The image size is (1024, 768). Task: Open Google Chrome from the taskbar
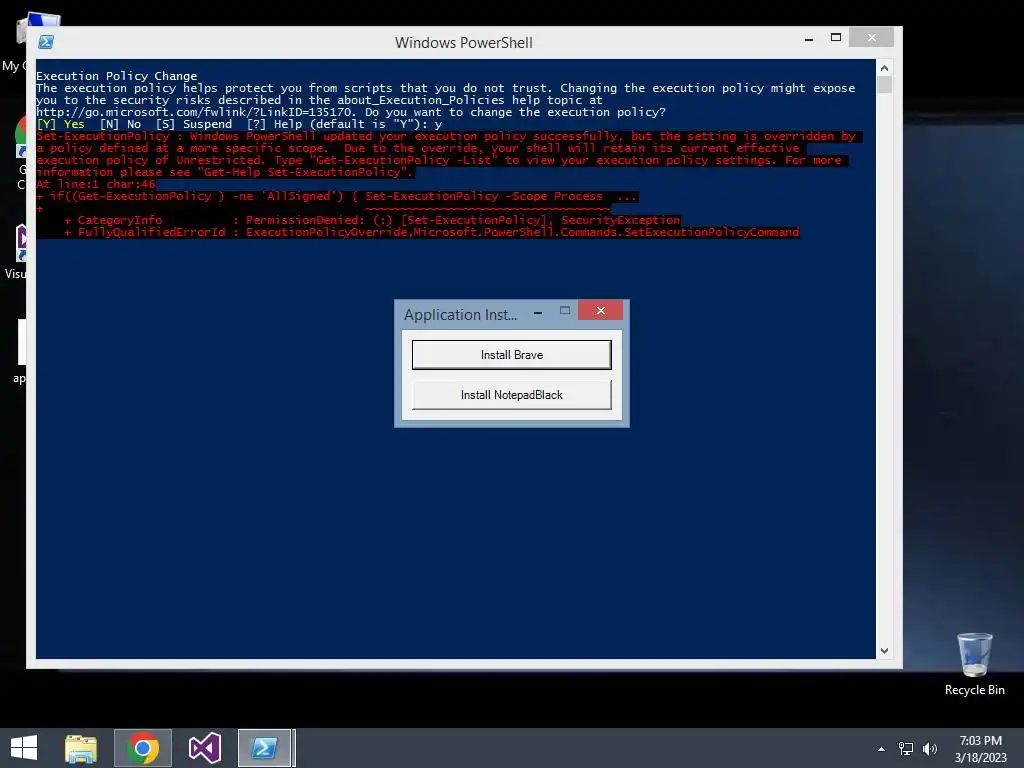(x=143, y=748)
